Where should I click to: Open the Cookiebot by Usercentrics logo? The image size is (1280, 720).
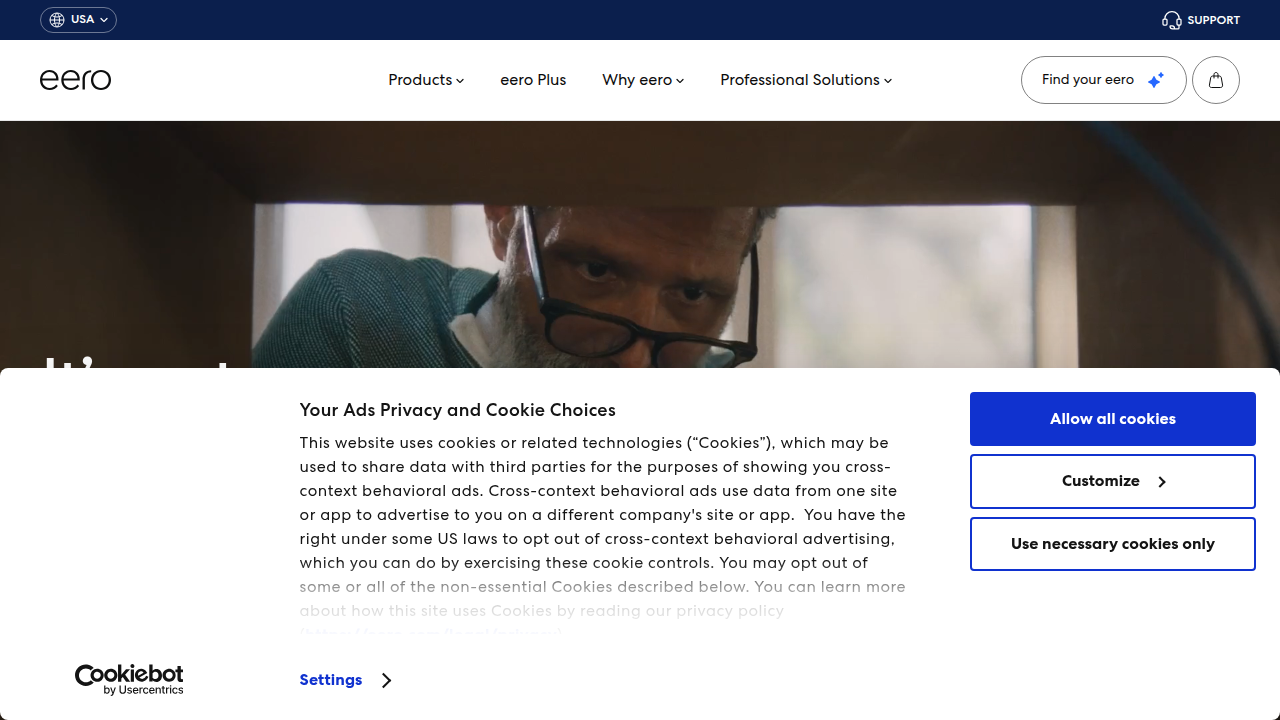point(129,680)
